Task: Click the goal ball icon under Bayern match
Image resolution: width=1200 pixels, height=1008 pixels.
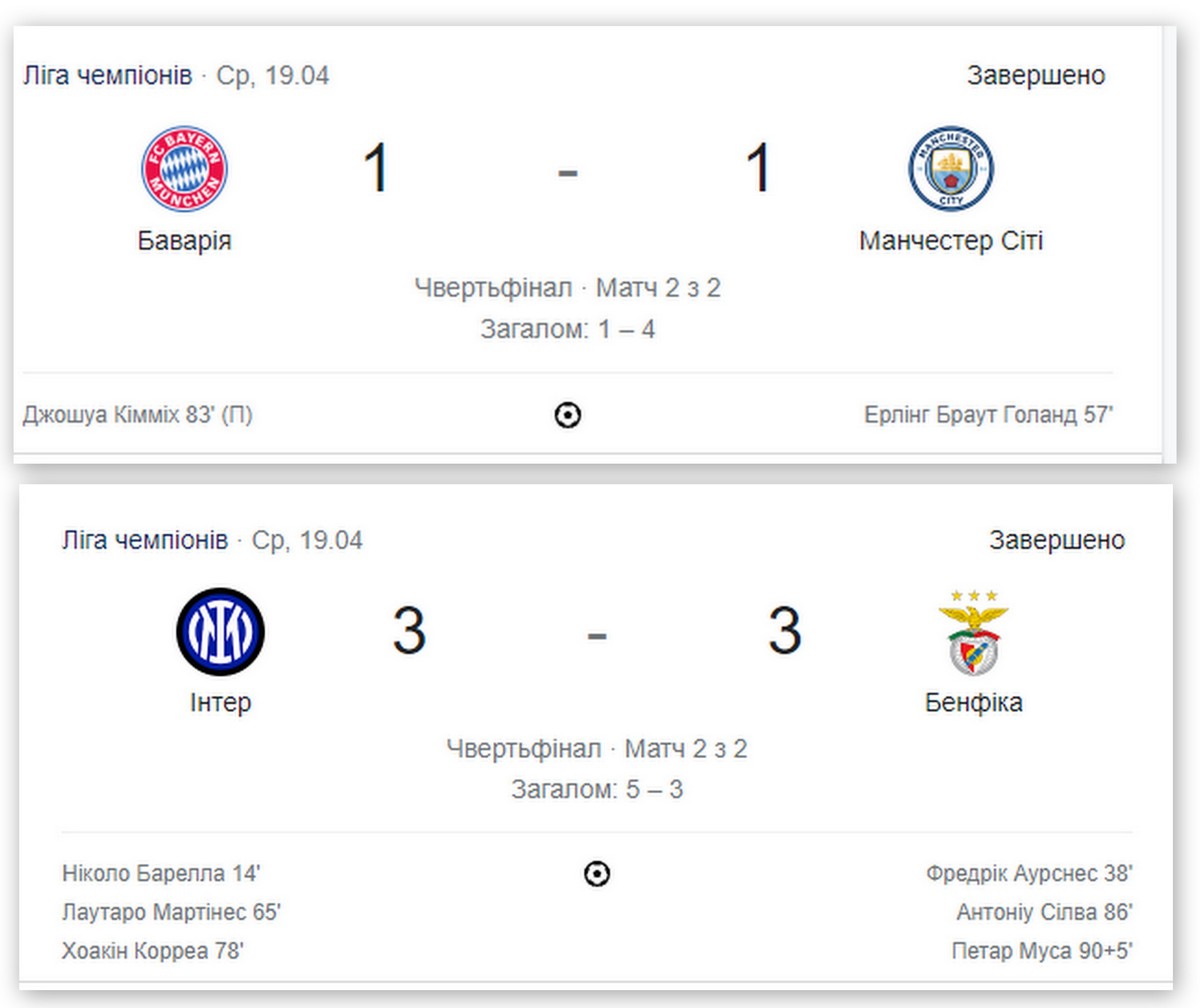Action: coord(568,416)
